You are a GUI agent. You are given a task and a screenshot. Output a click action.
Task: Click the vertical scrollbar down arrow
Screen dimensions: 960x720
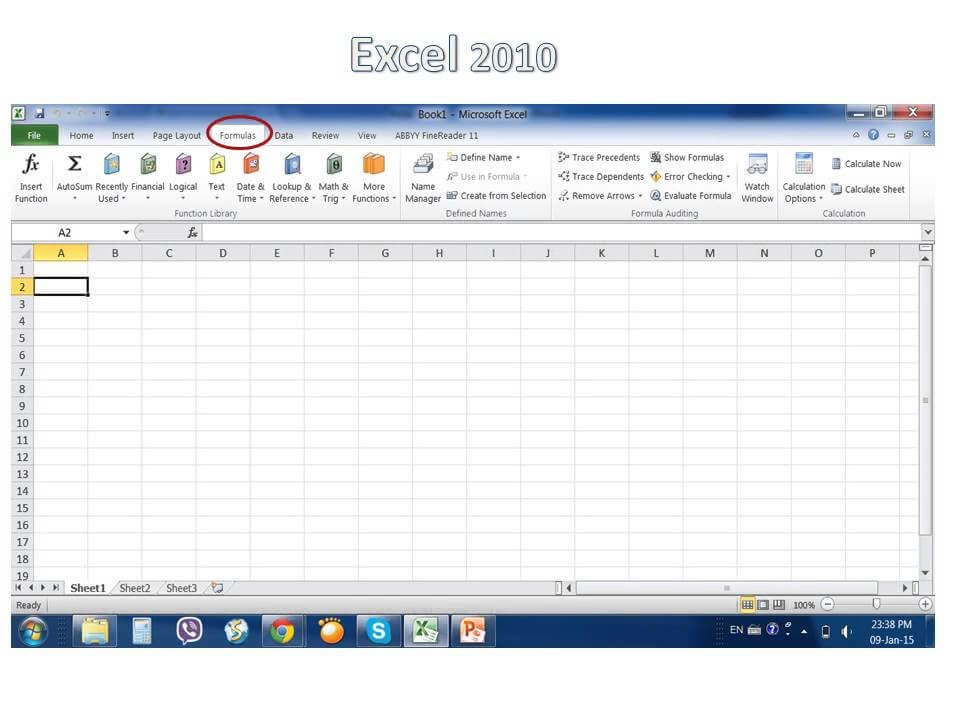[x=925, y=572]
